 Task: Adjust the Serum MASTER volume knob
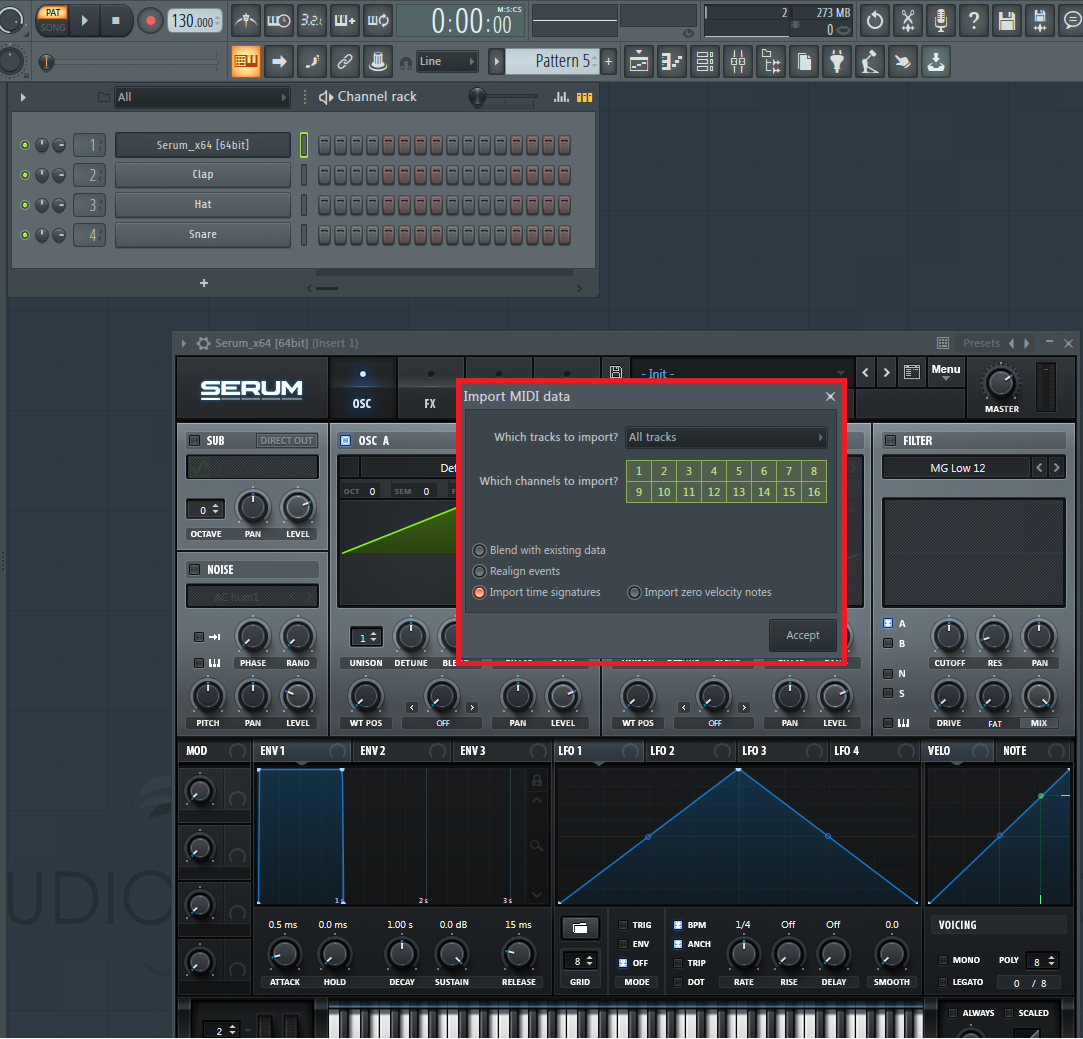[x=1001, y=382]
